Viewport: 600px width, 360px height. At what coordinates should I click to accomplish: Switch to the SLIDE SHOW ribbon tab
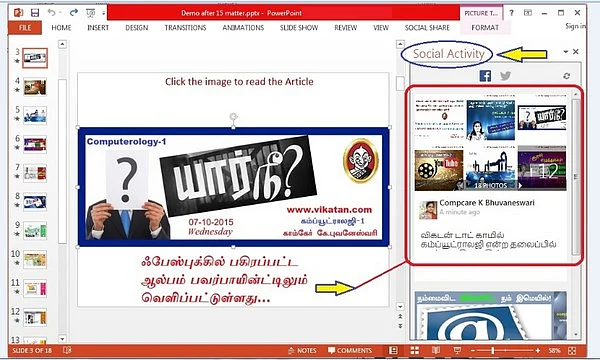point(299,28)
